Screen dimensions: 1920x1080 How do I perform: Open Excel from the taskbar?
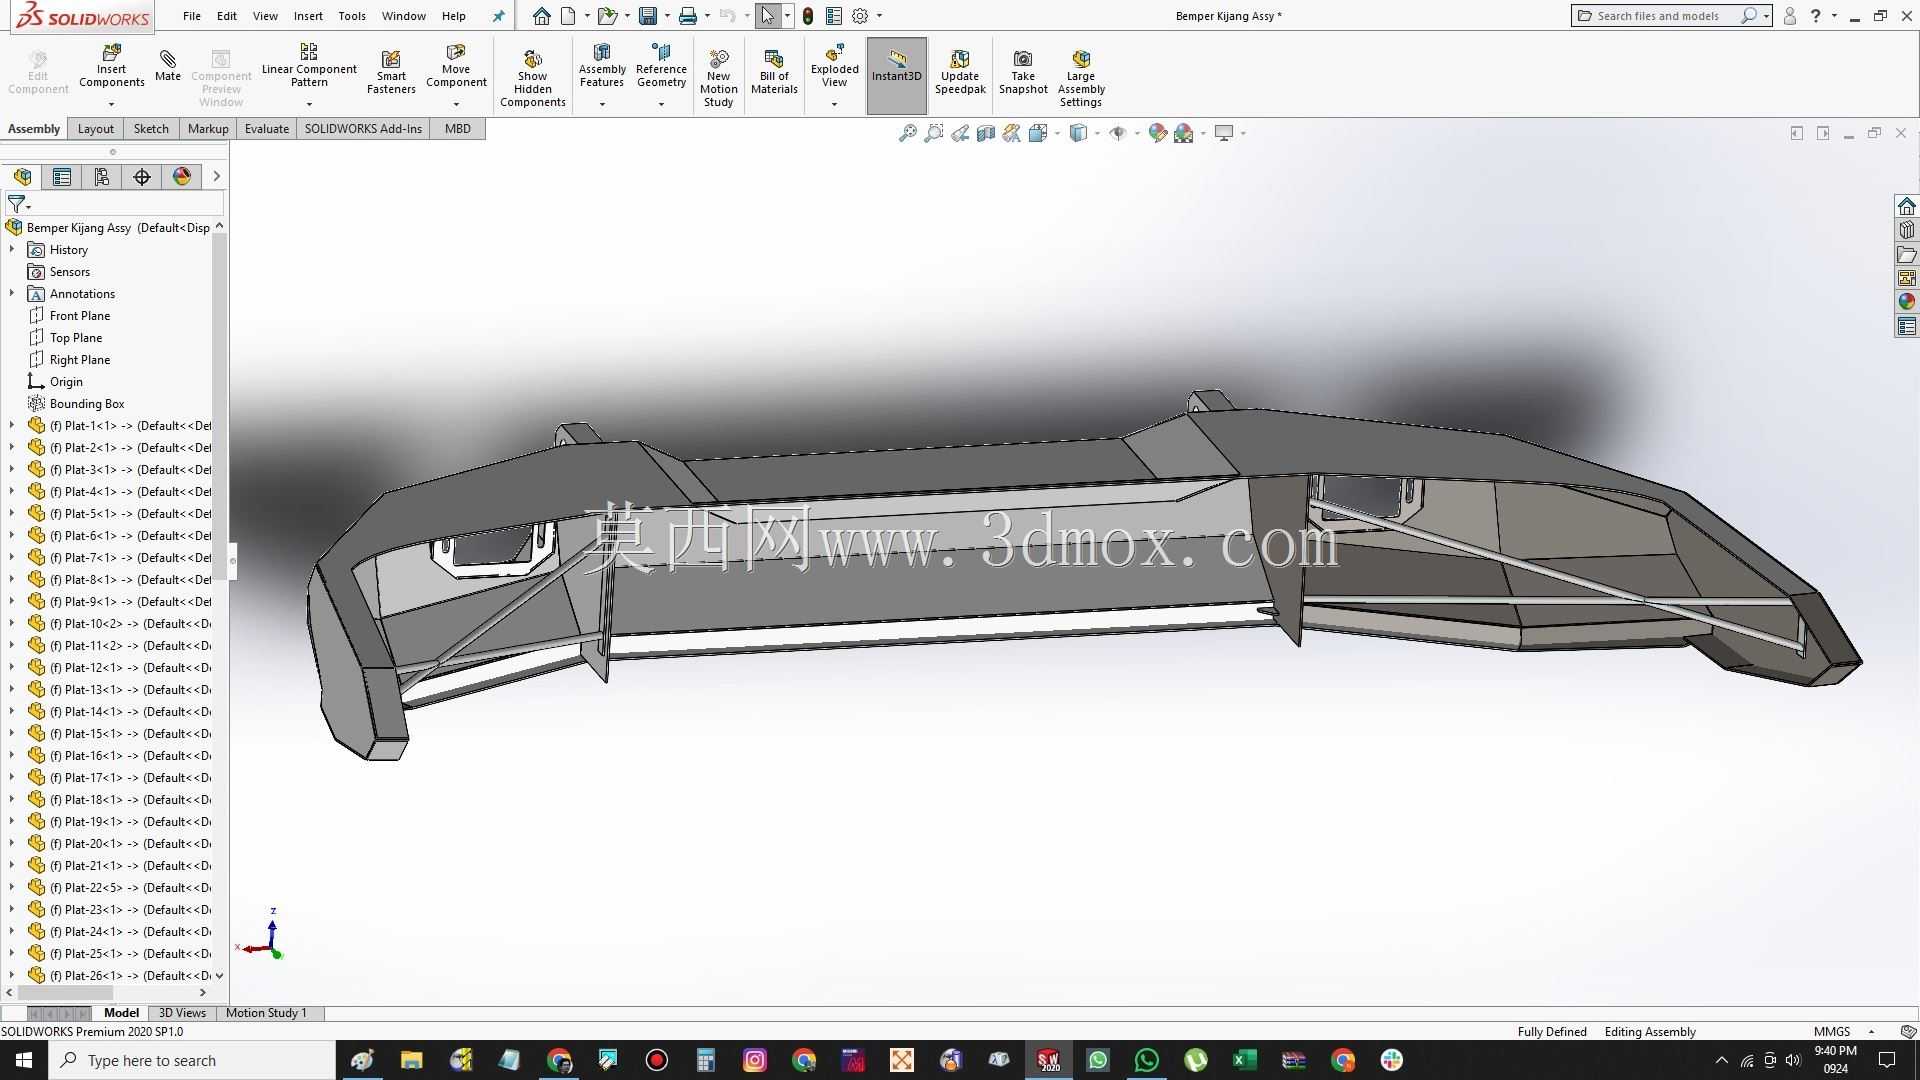[x=1244, y=1060]
